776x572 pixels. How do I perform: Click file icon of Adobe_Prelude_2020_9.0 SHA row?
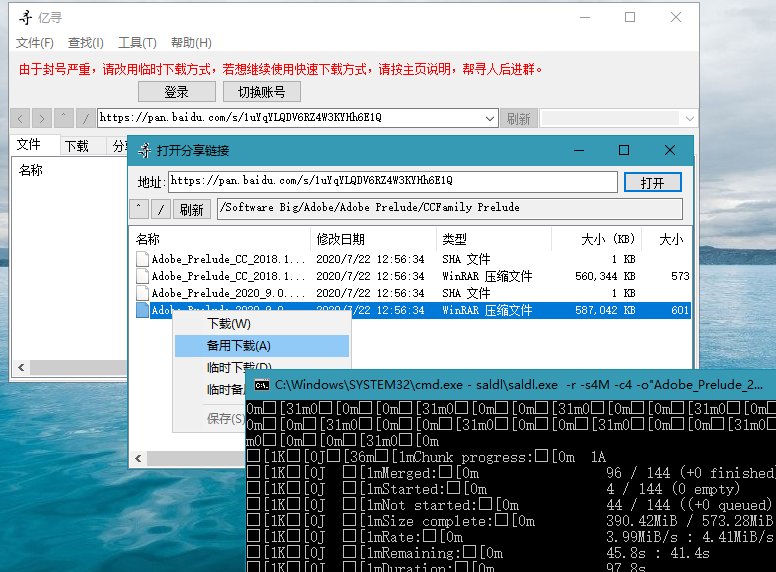pyautogui.click(x=143, y=293)
